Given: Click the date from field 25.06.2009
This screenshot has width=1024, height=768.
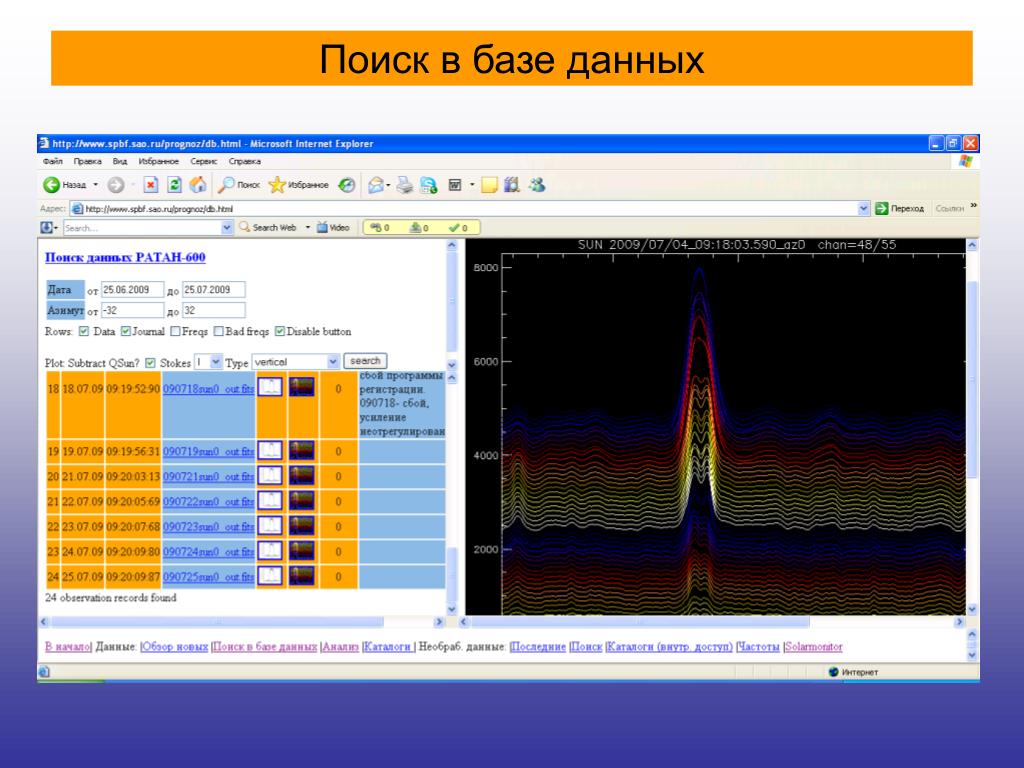Looking at the screenshot, I should [x=133, y=289].
